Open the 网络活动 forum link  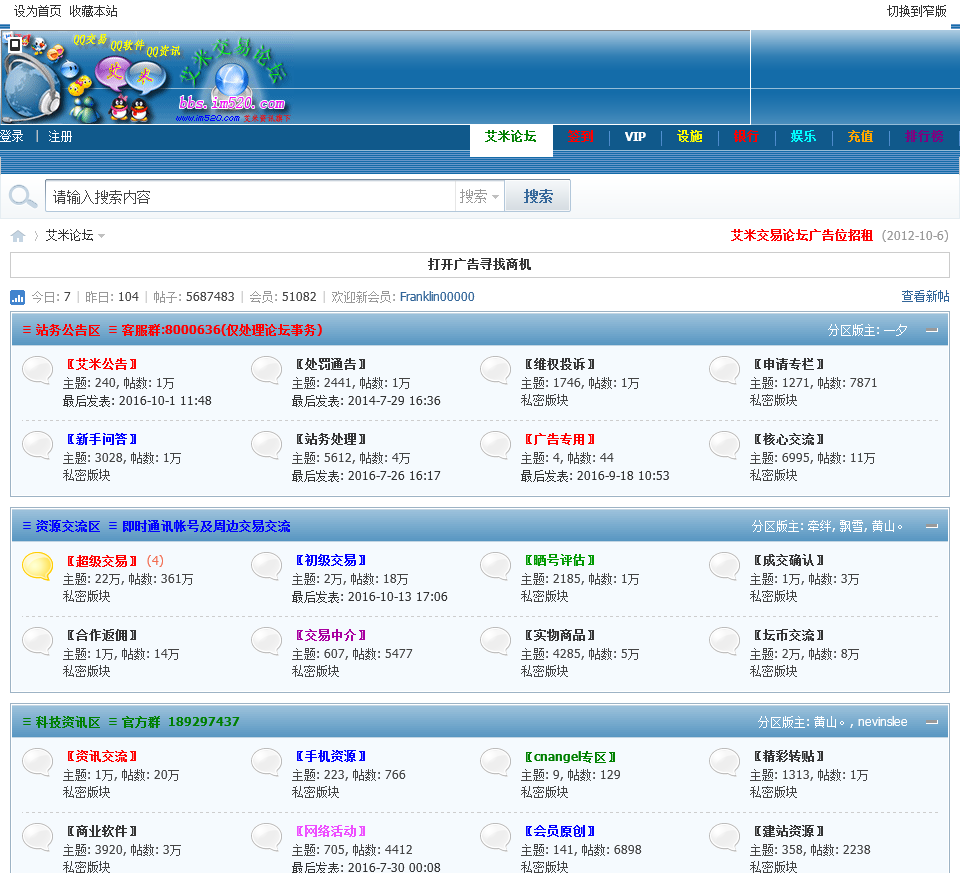click(x=331, y=831)
